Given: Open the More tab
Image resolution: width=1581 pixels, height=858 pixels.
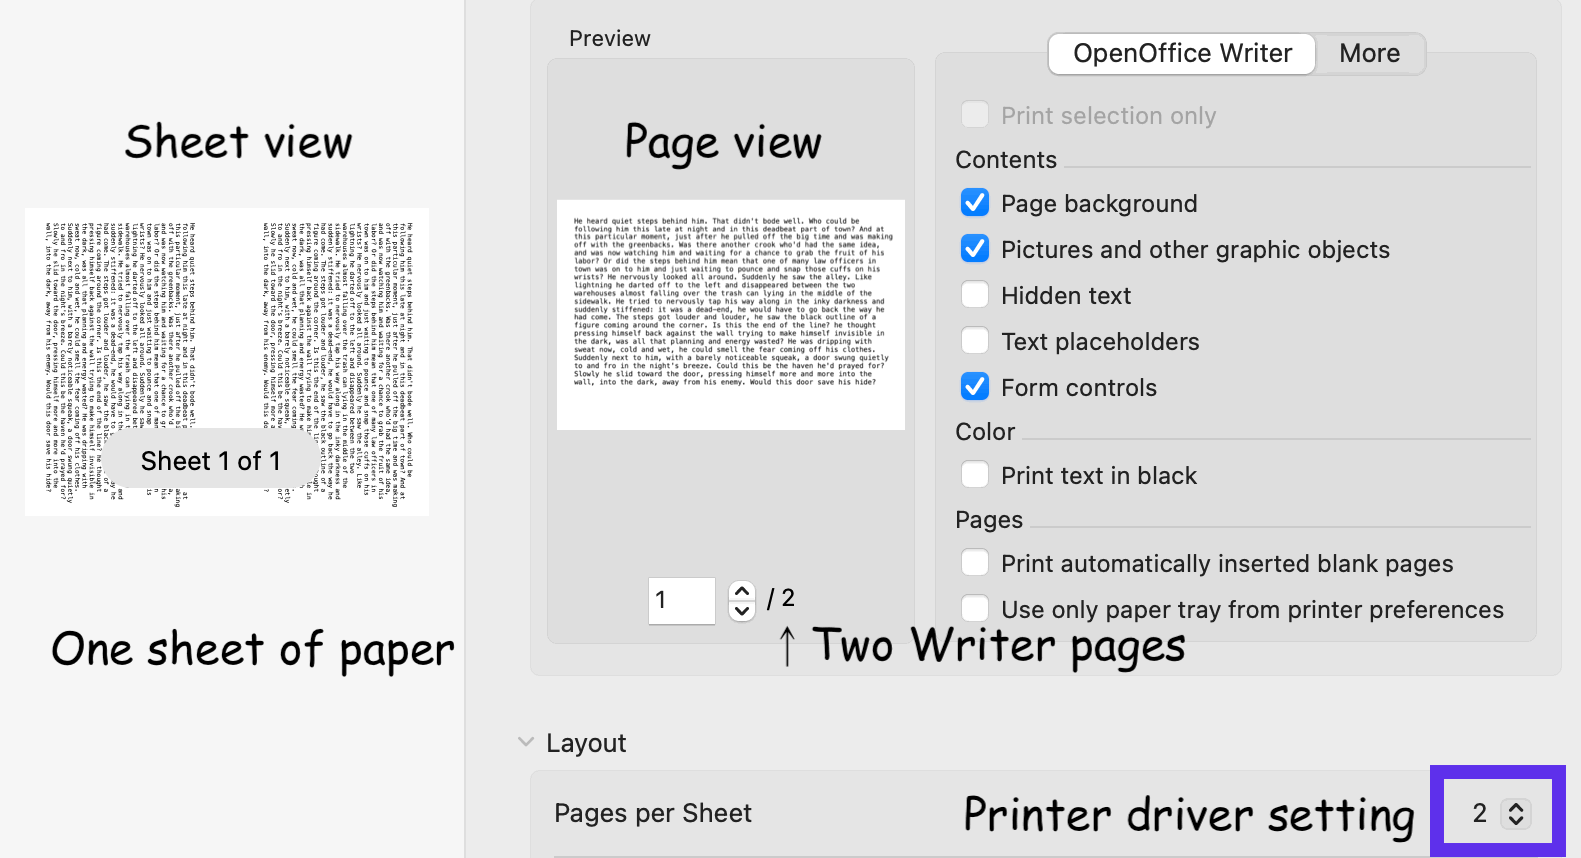Looking at the screenshot, I should [1369, 54].
